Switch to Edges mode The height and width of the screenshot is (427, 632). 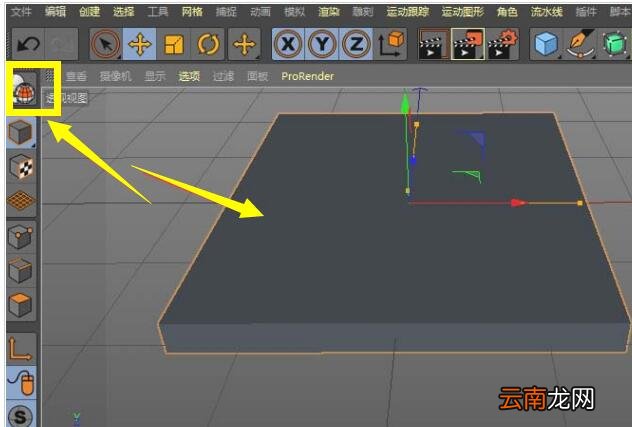[x=20, y=270]
